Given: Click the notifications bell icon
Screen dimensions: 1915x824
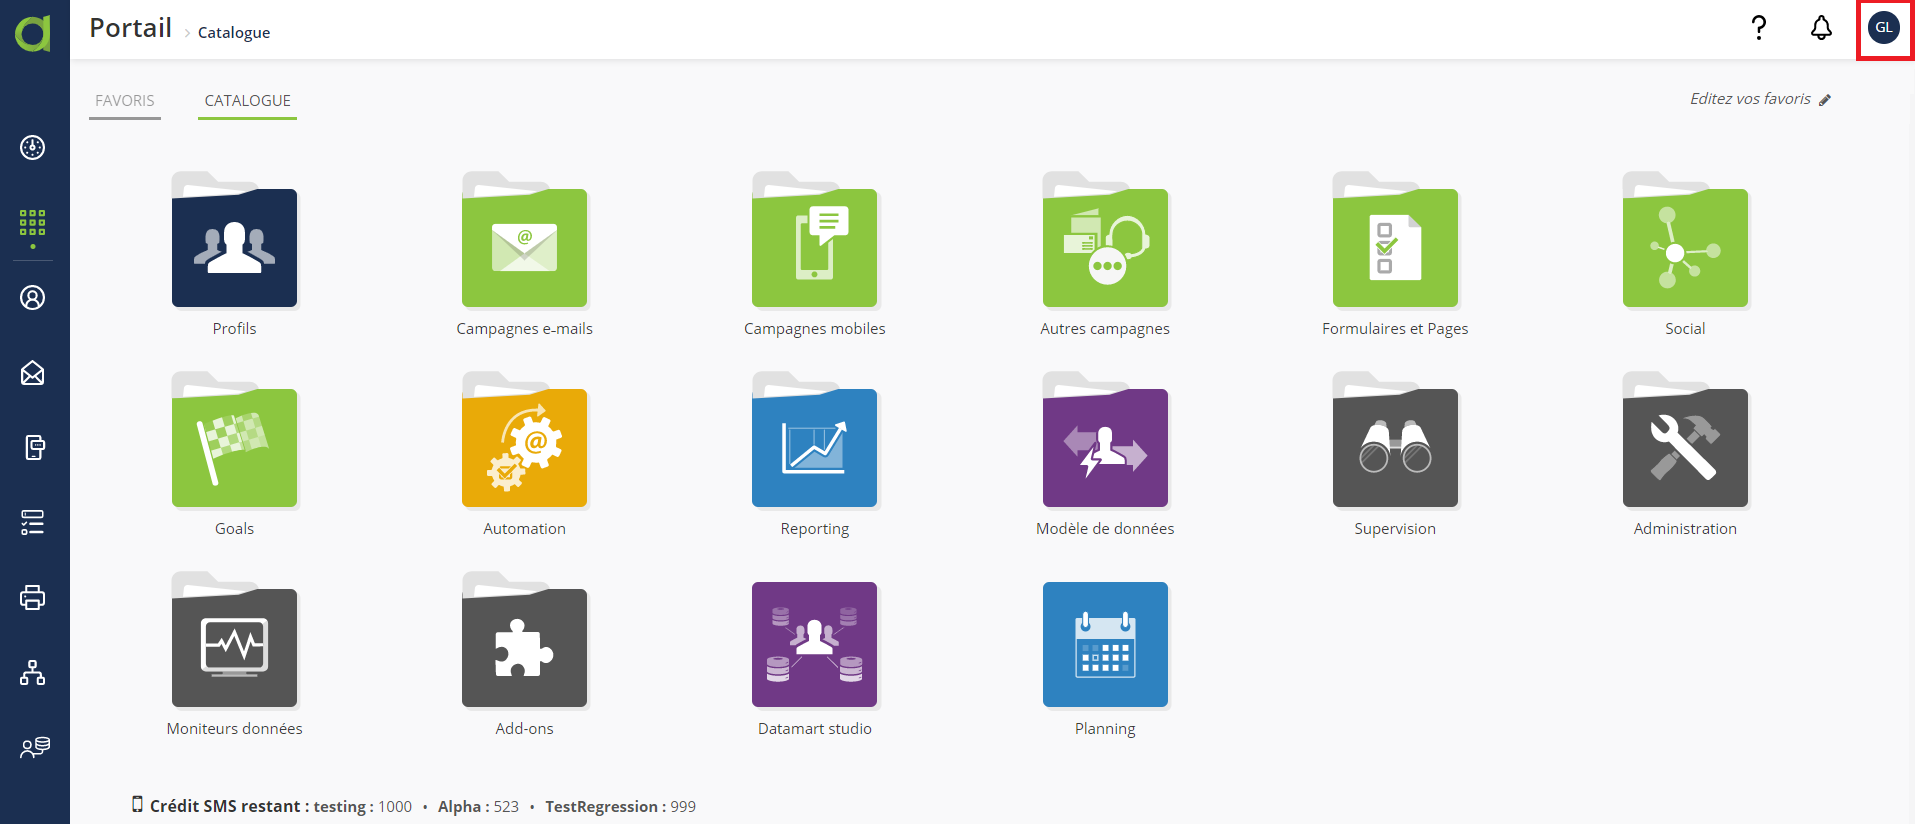Looking at the screenshot, I should point(1821,28).
